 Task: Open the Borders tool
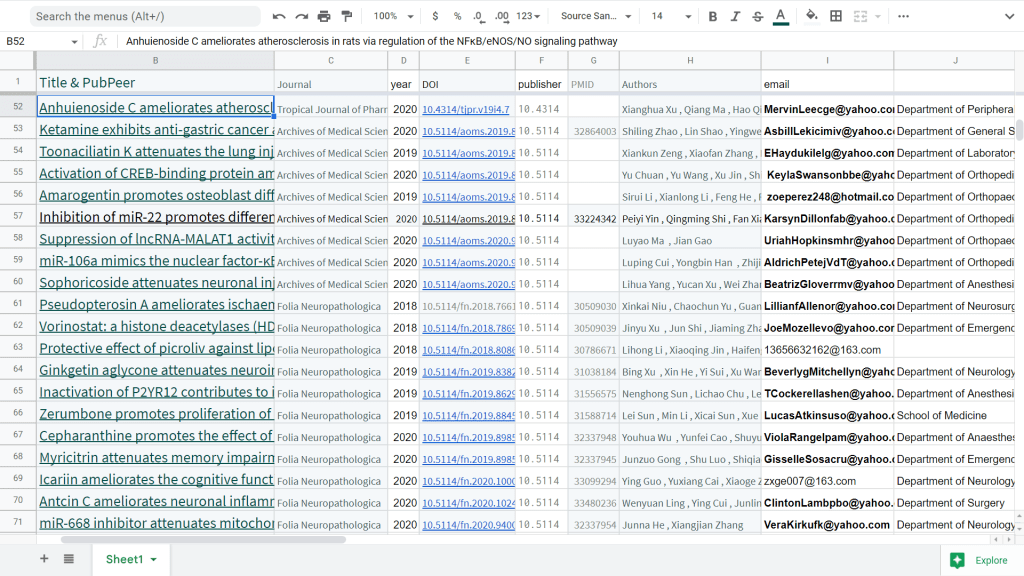836,16
